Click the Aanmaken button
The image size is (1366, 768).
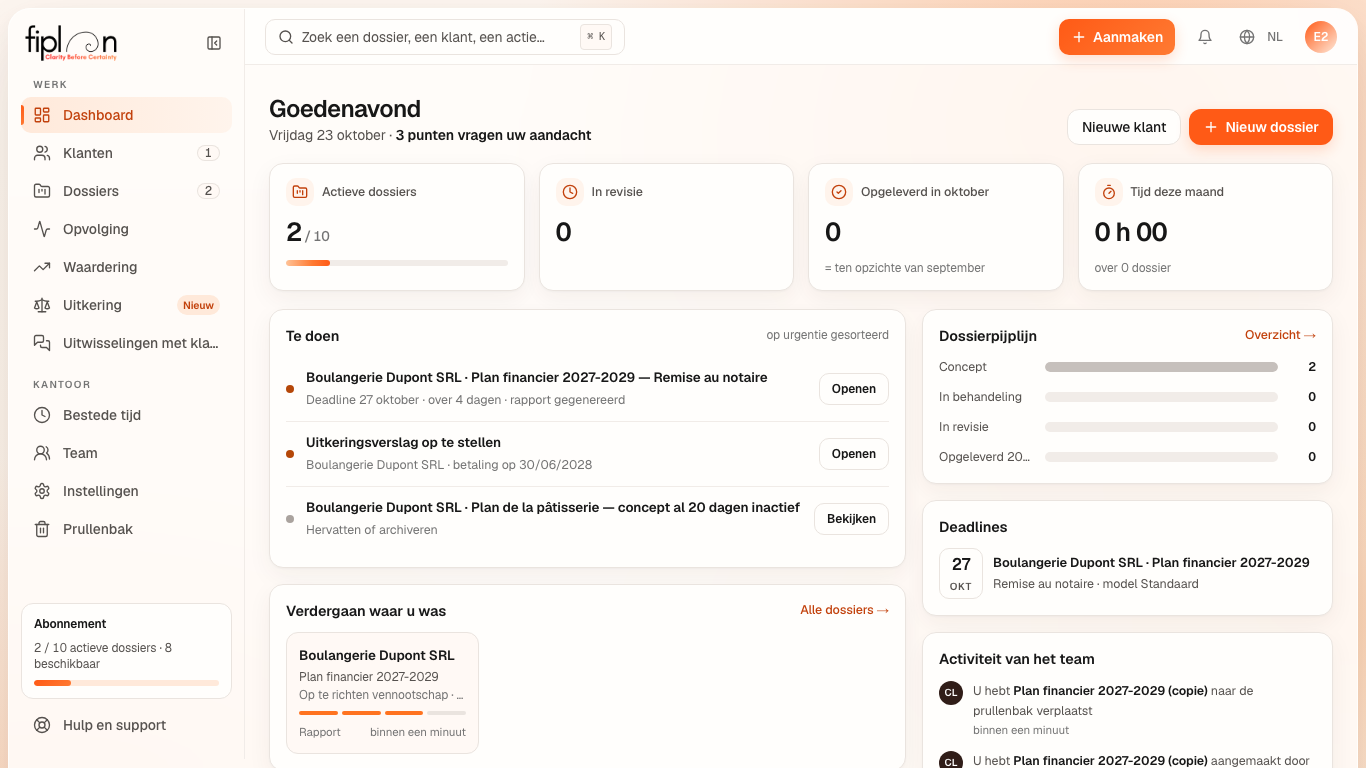(x=1117, y=37)
